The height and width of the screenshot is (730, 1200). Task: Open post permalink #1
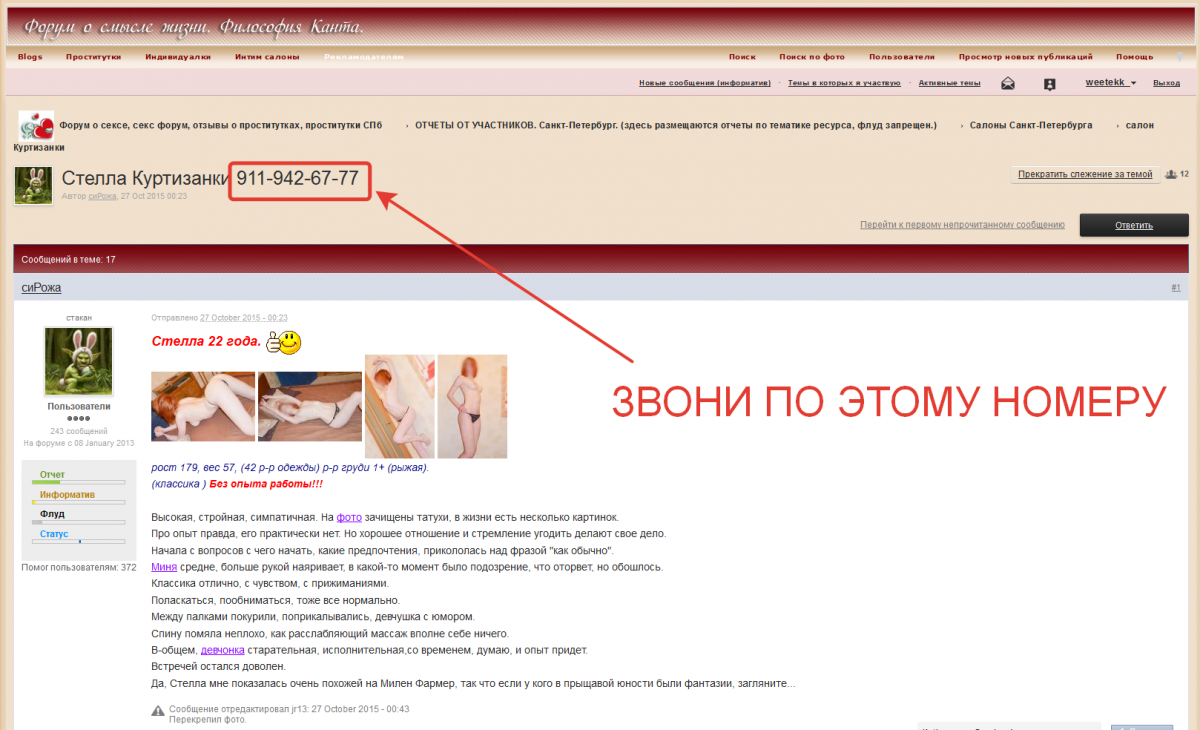pos(1175,288)
